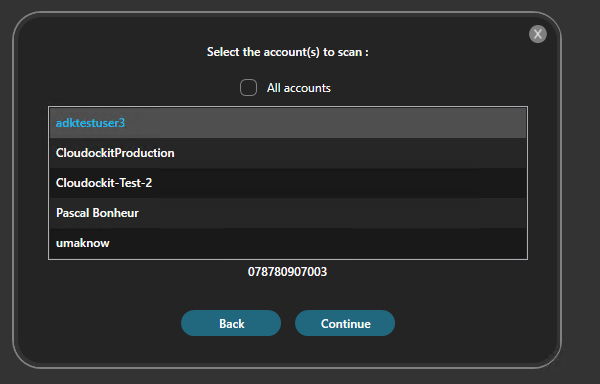Screen dimensions: 600x384
Task: Highlight the CloudockitProduction list row
Action: pyautogui.click(x=288, y=153)
